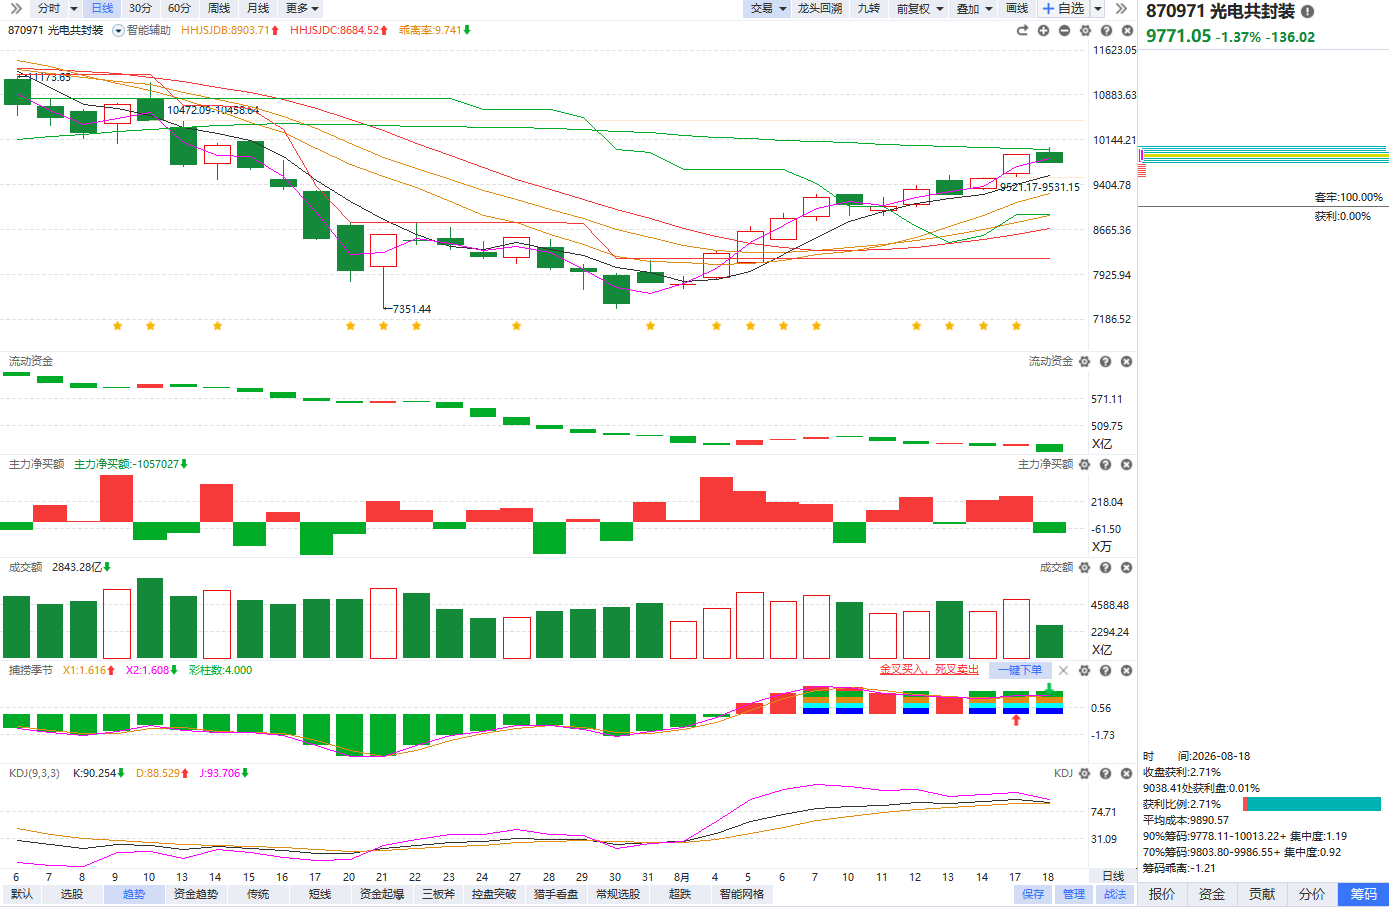Click the 金叉买入, 死叉卖出 link
The image size is (1389, 909).
tap(929, 669)
